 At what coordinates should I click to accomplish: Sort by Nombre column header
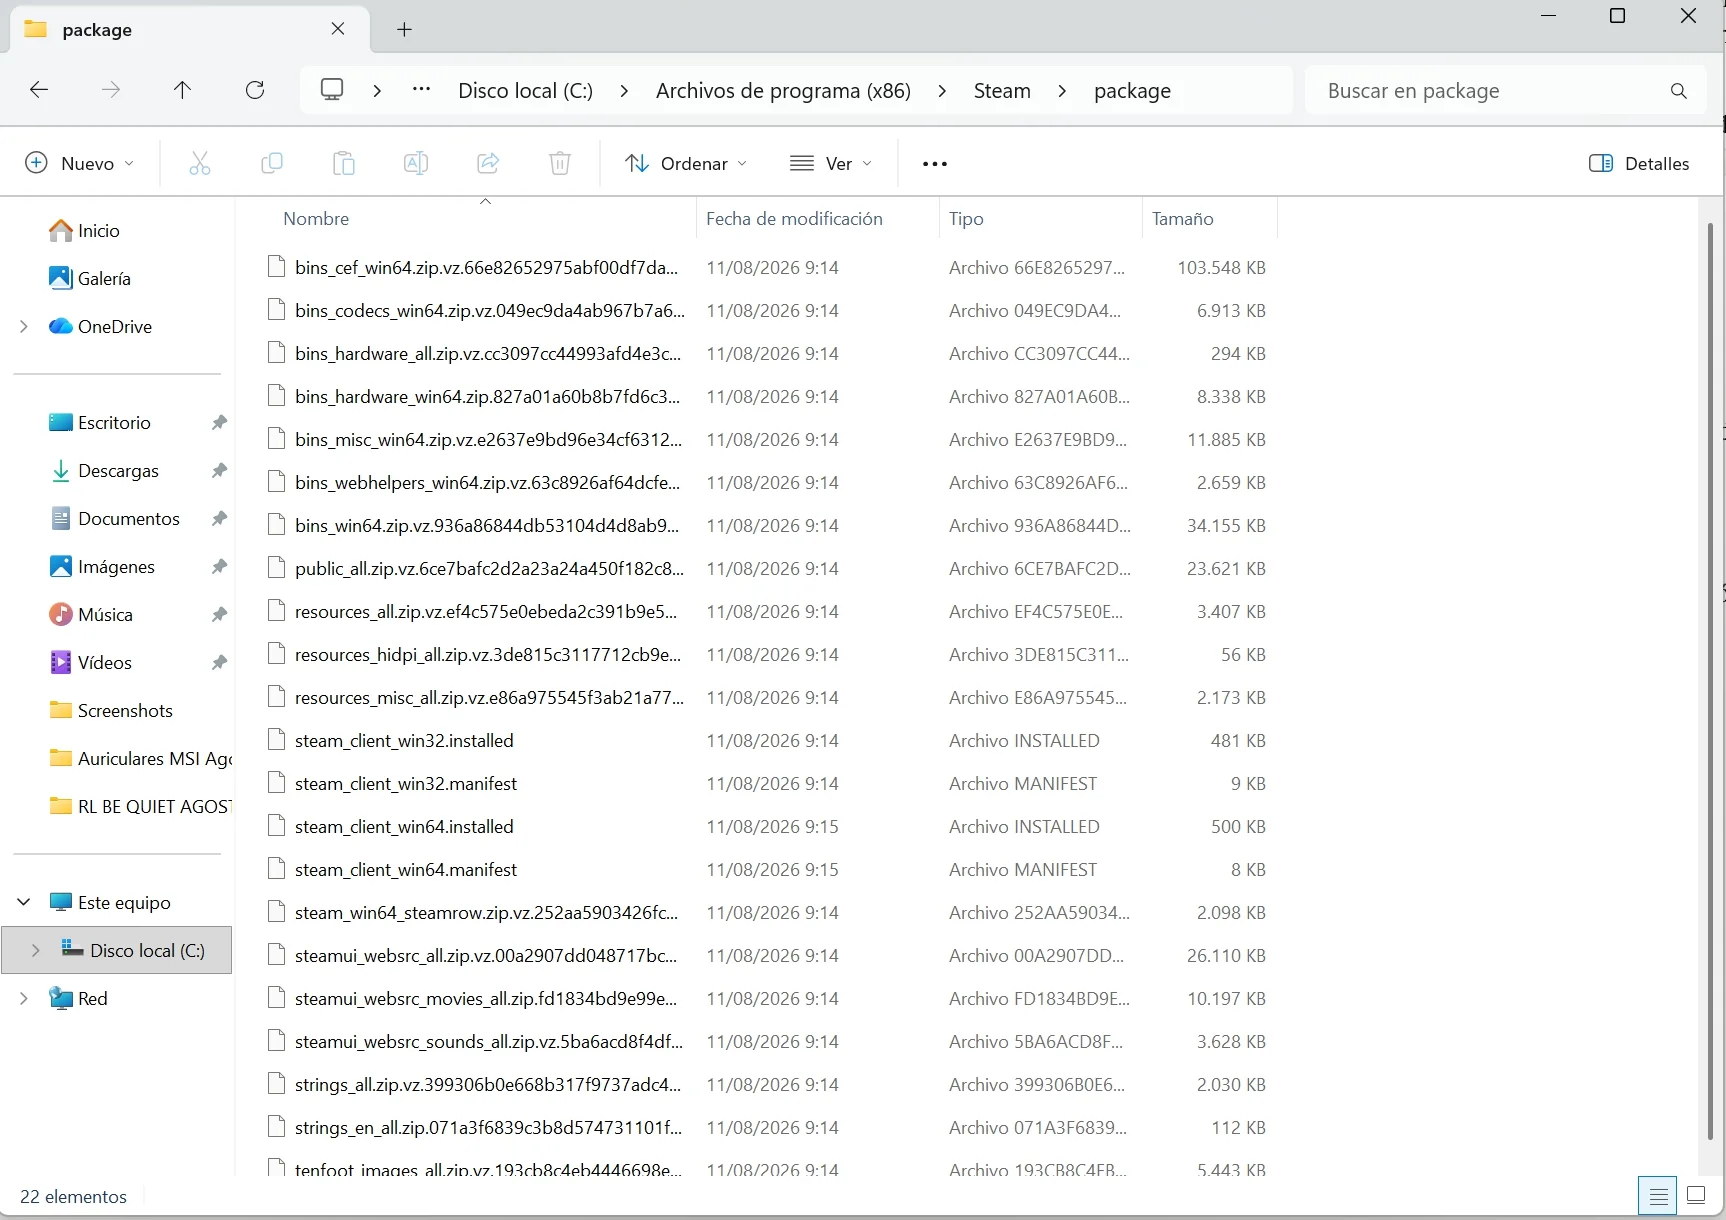[x=316, y=219]
